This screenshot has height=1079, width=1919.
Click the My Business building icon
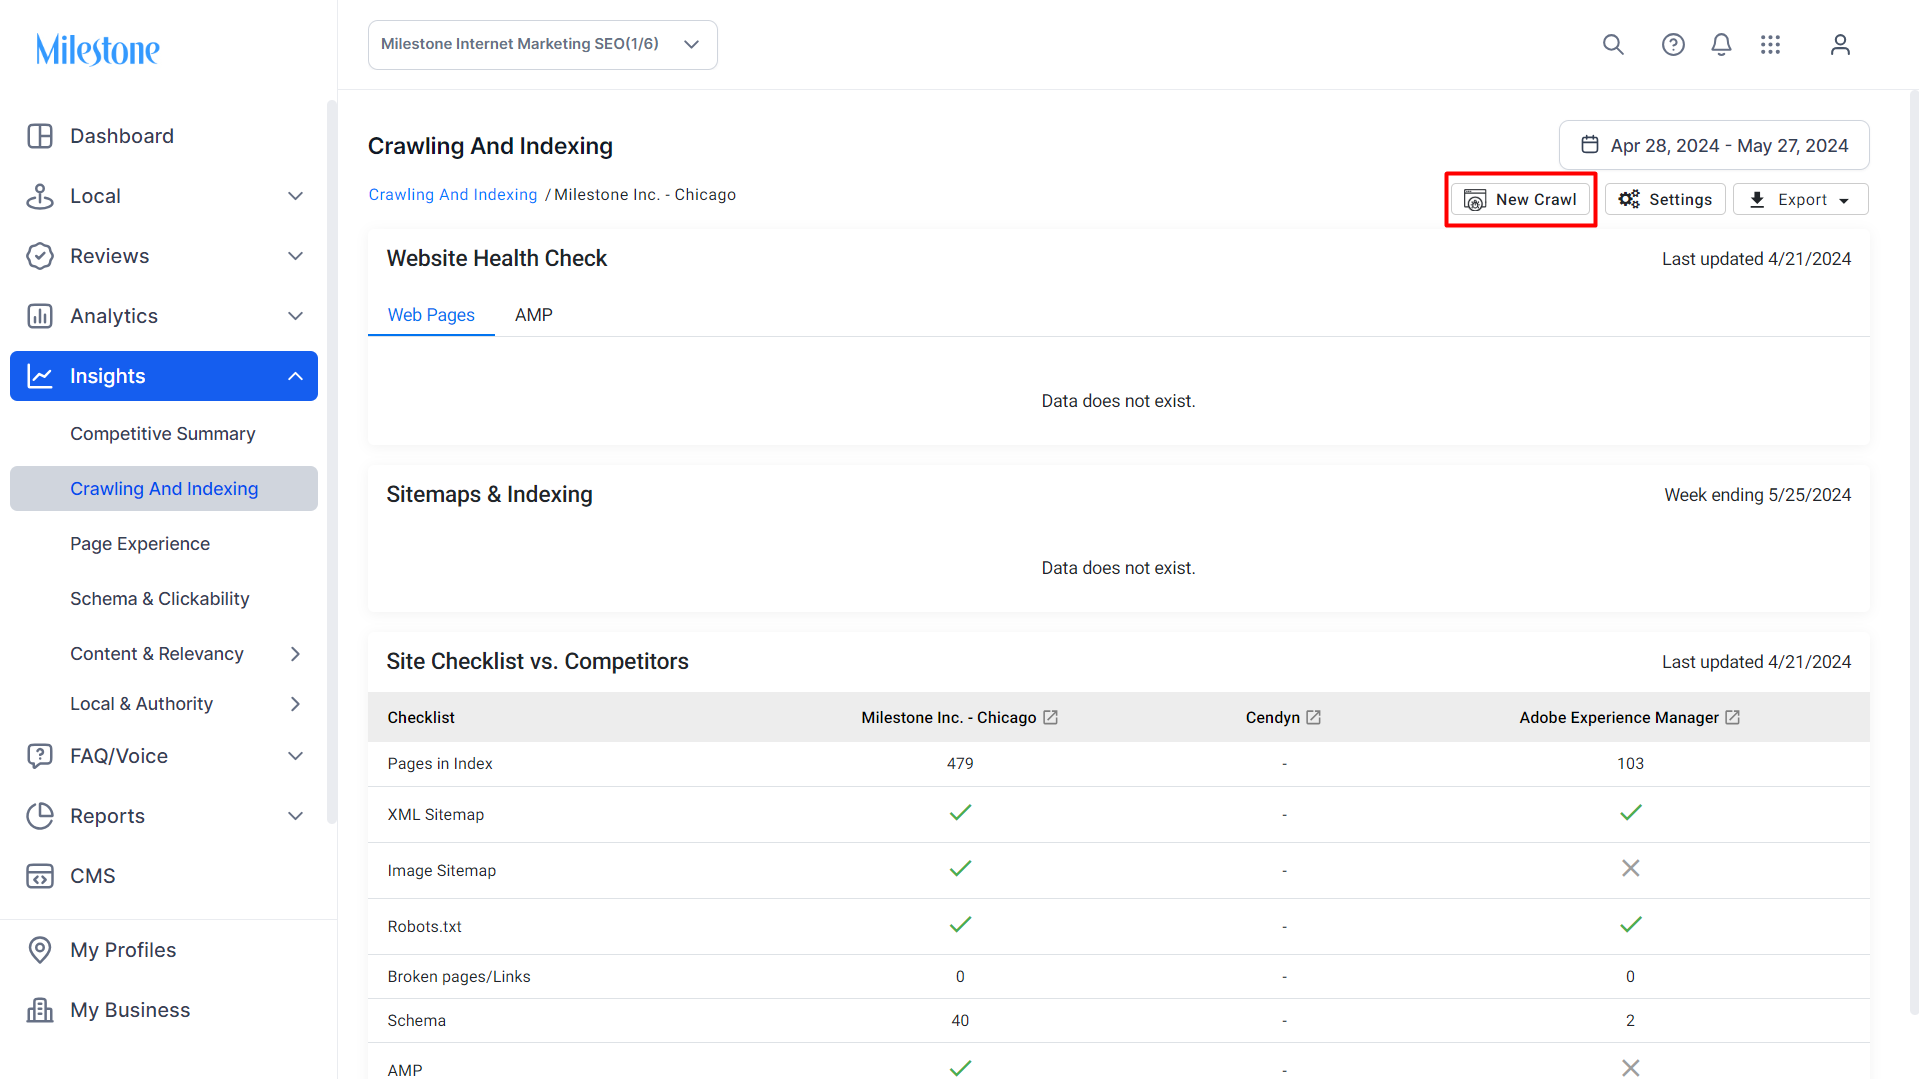coord(40,1010)
